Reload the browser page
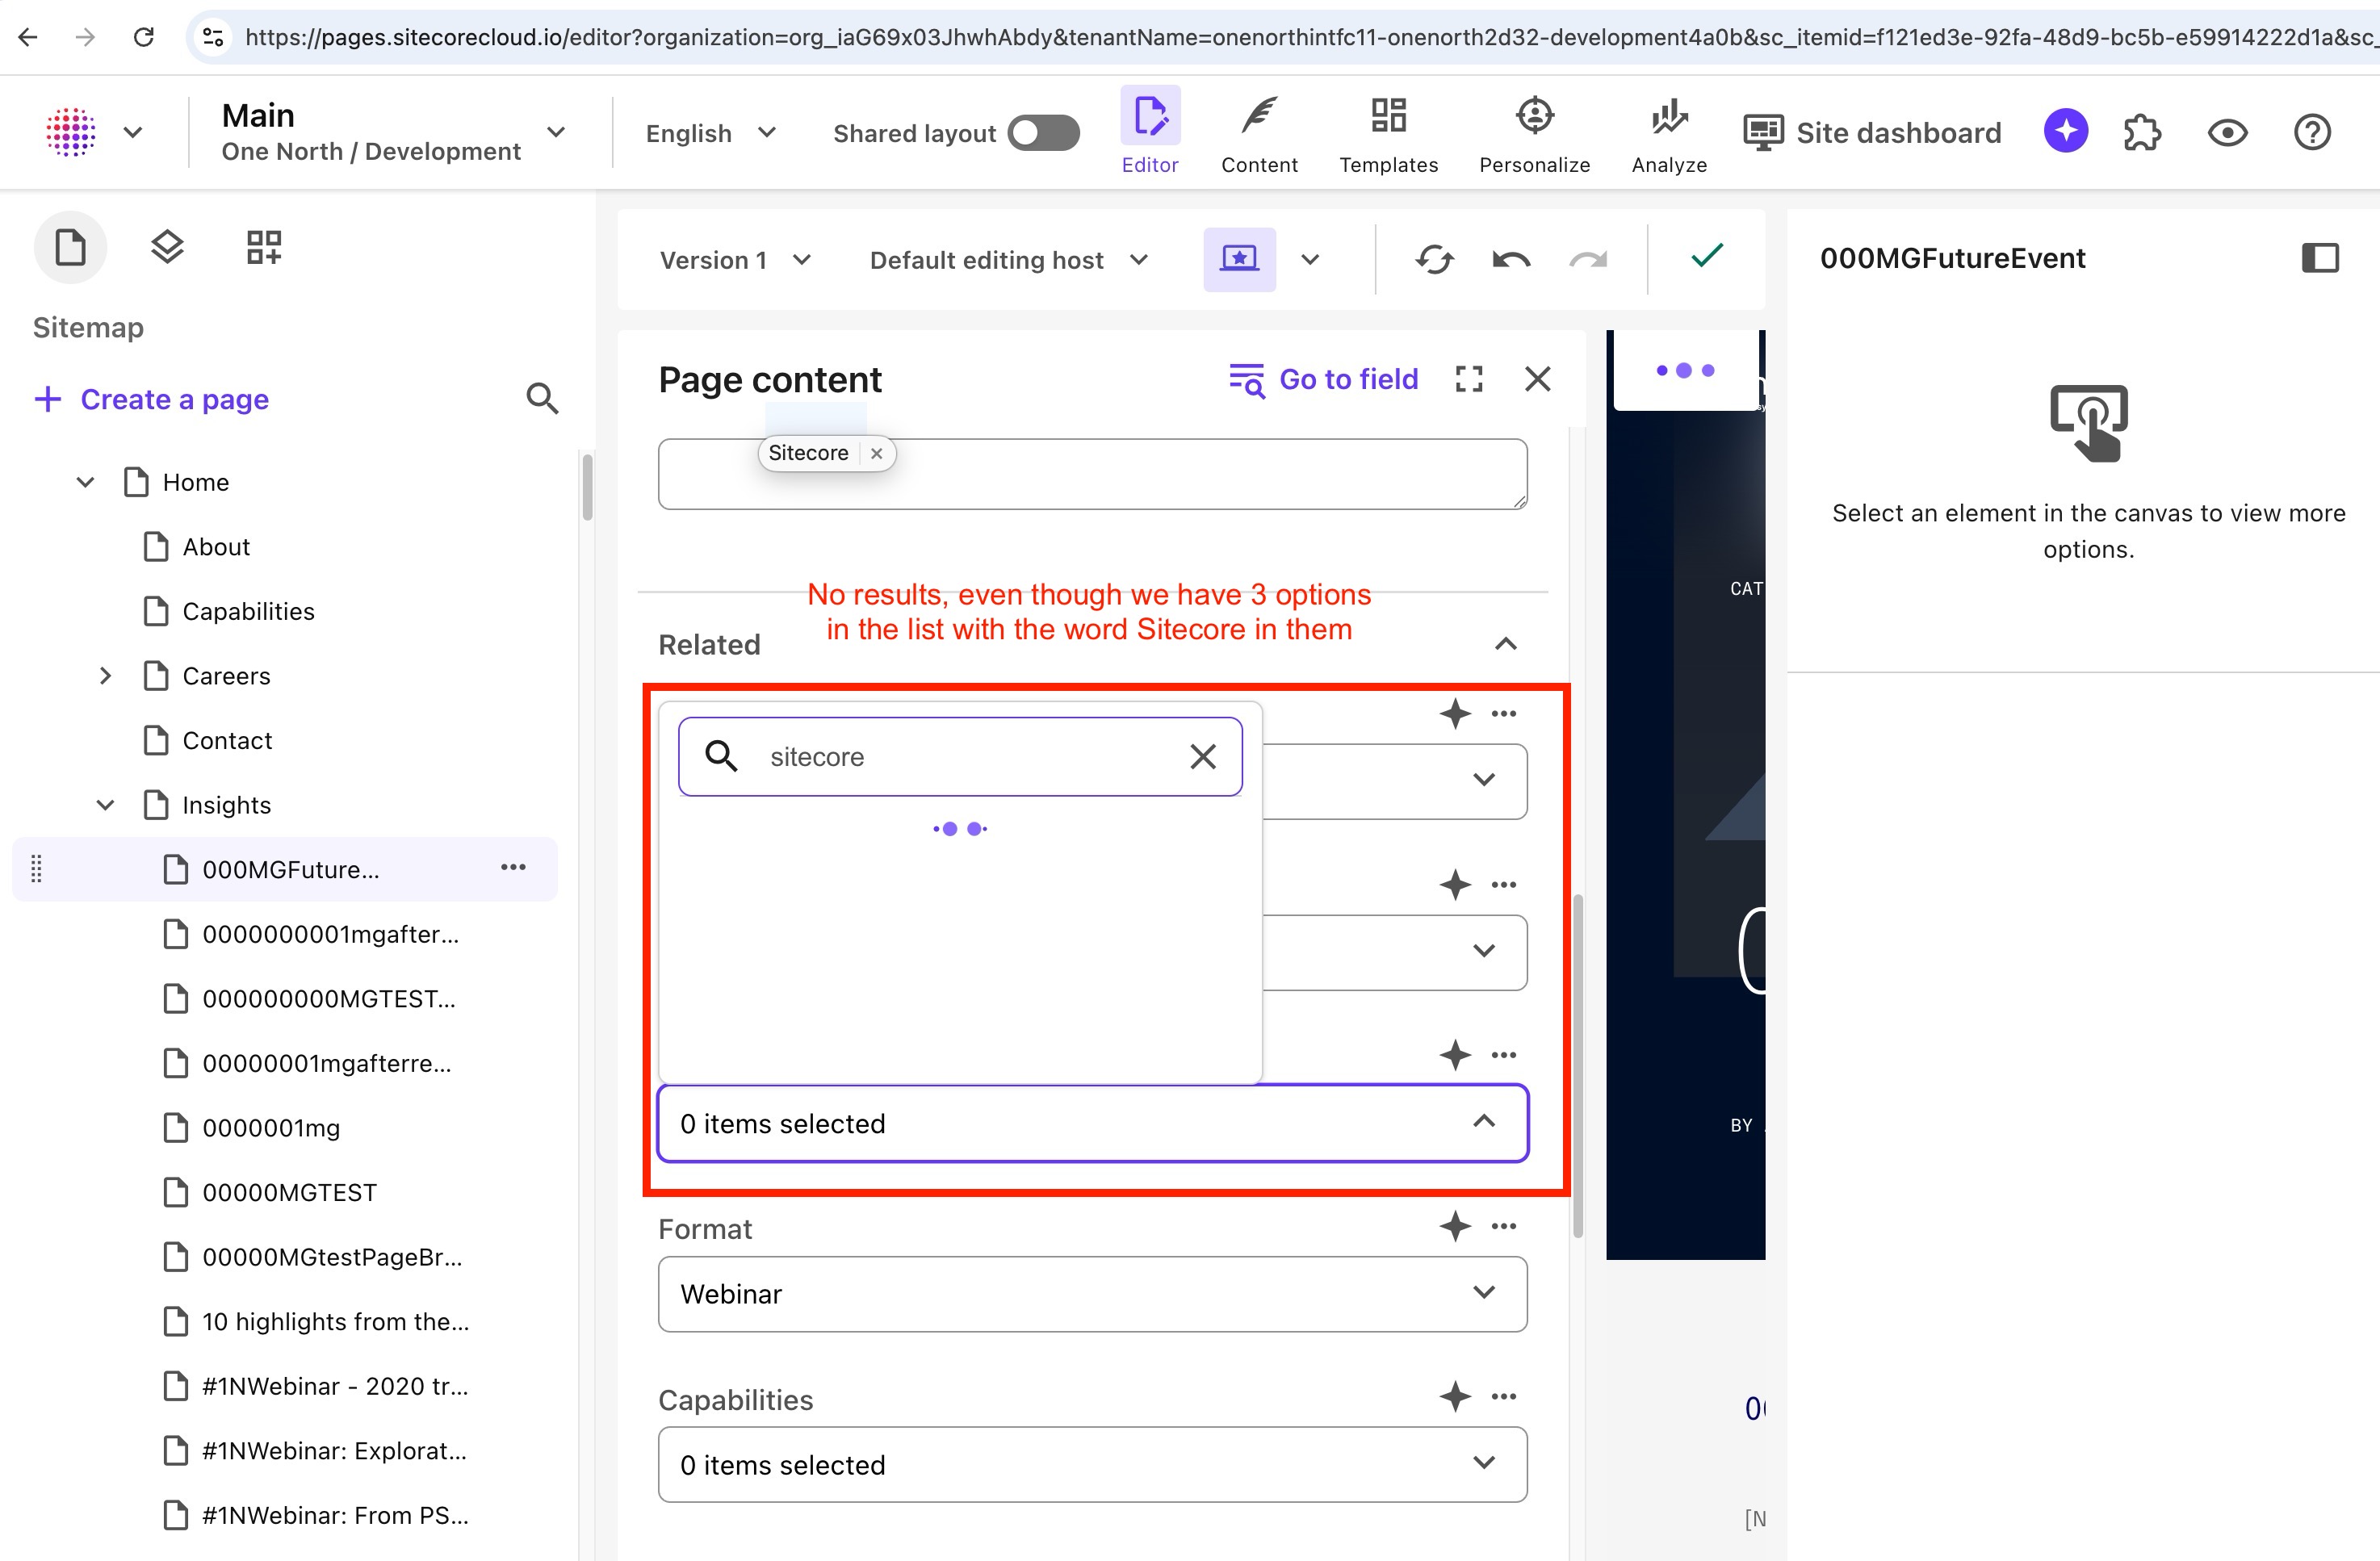The width and height of the screenshot is (2380, 1561). (144, 37)
